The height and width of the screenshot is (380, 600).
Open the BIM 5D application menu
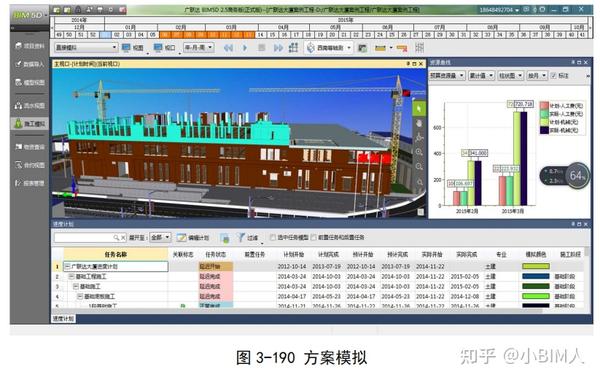click(x=30, y=15)
